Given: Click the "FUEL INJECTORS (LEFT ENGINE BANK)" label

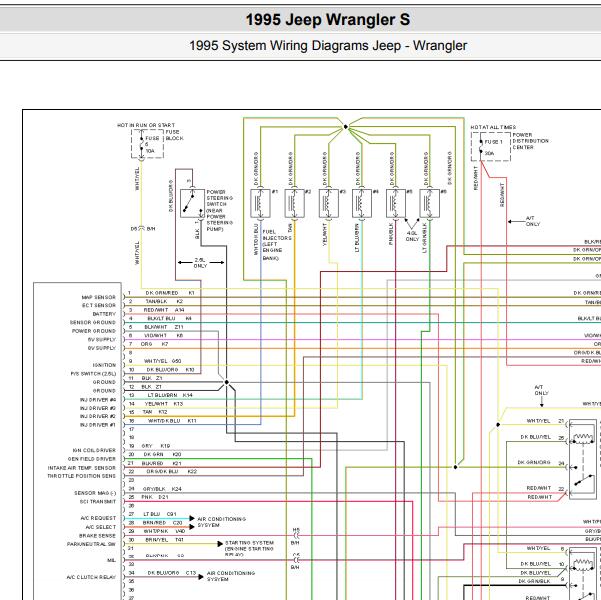Looking at the screenshot, I should coord(277,245).
